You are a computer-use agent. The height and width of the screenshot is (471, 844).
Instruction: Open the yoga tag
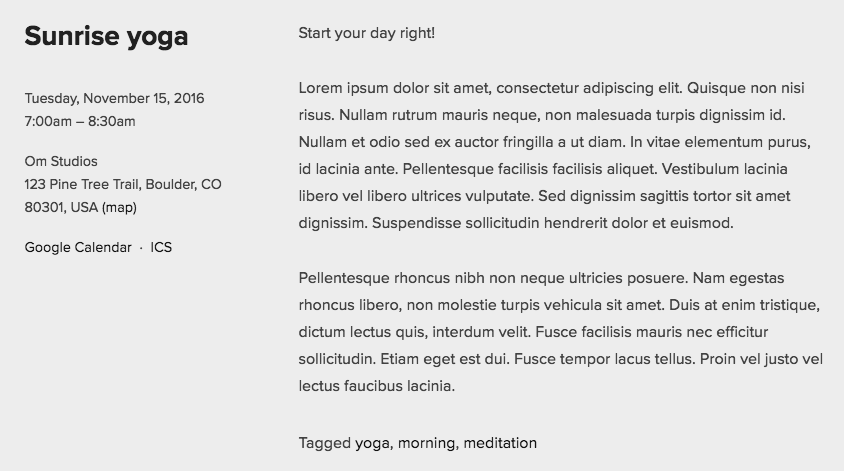click(x=372, y=443)
